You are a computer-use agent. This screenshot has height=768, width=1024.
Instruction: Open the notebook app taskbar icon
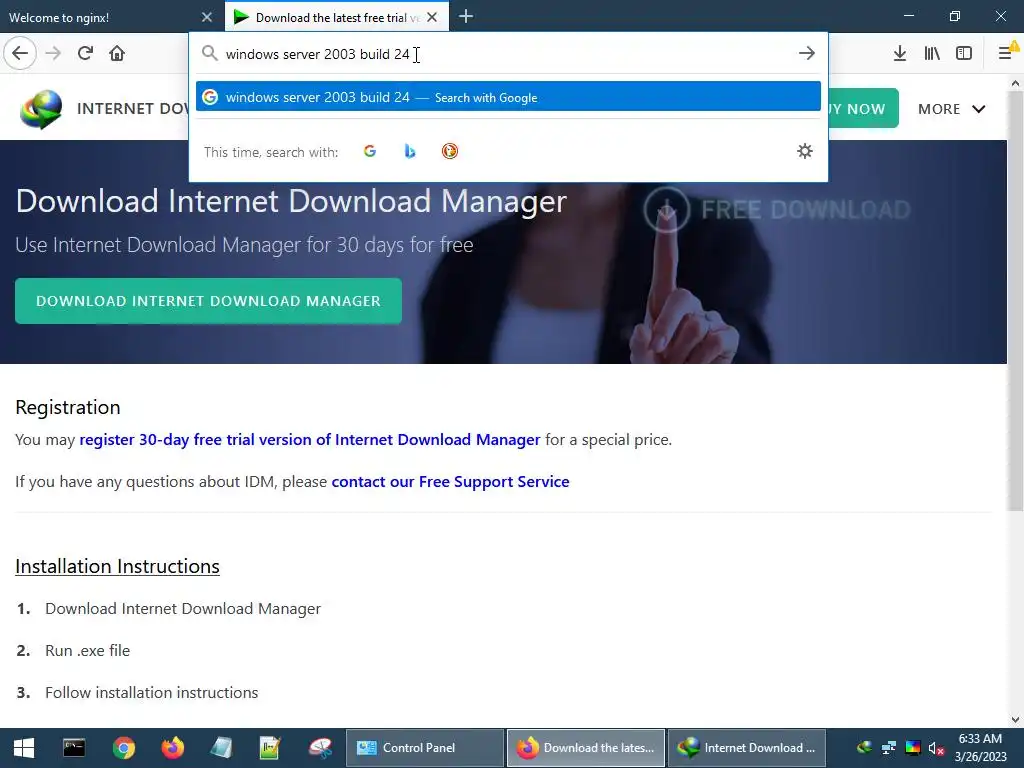click(x=221, y=748)
